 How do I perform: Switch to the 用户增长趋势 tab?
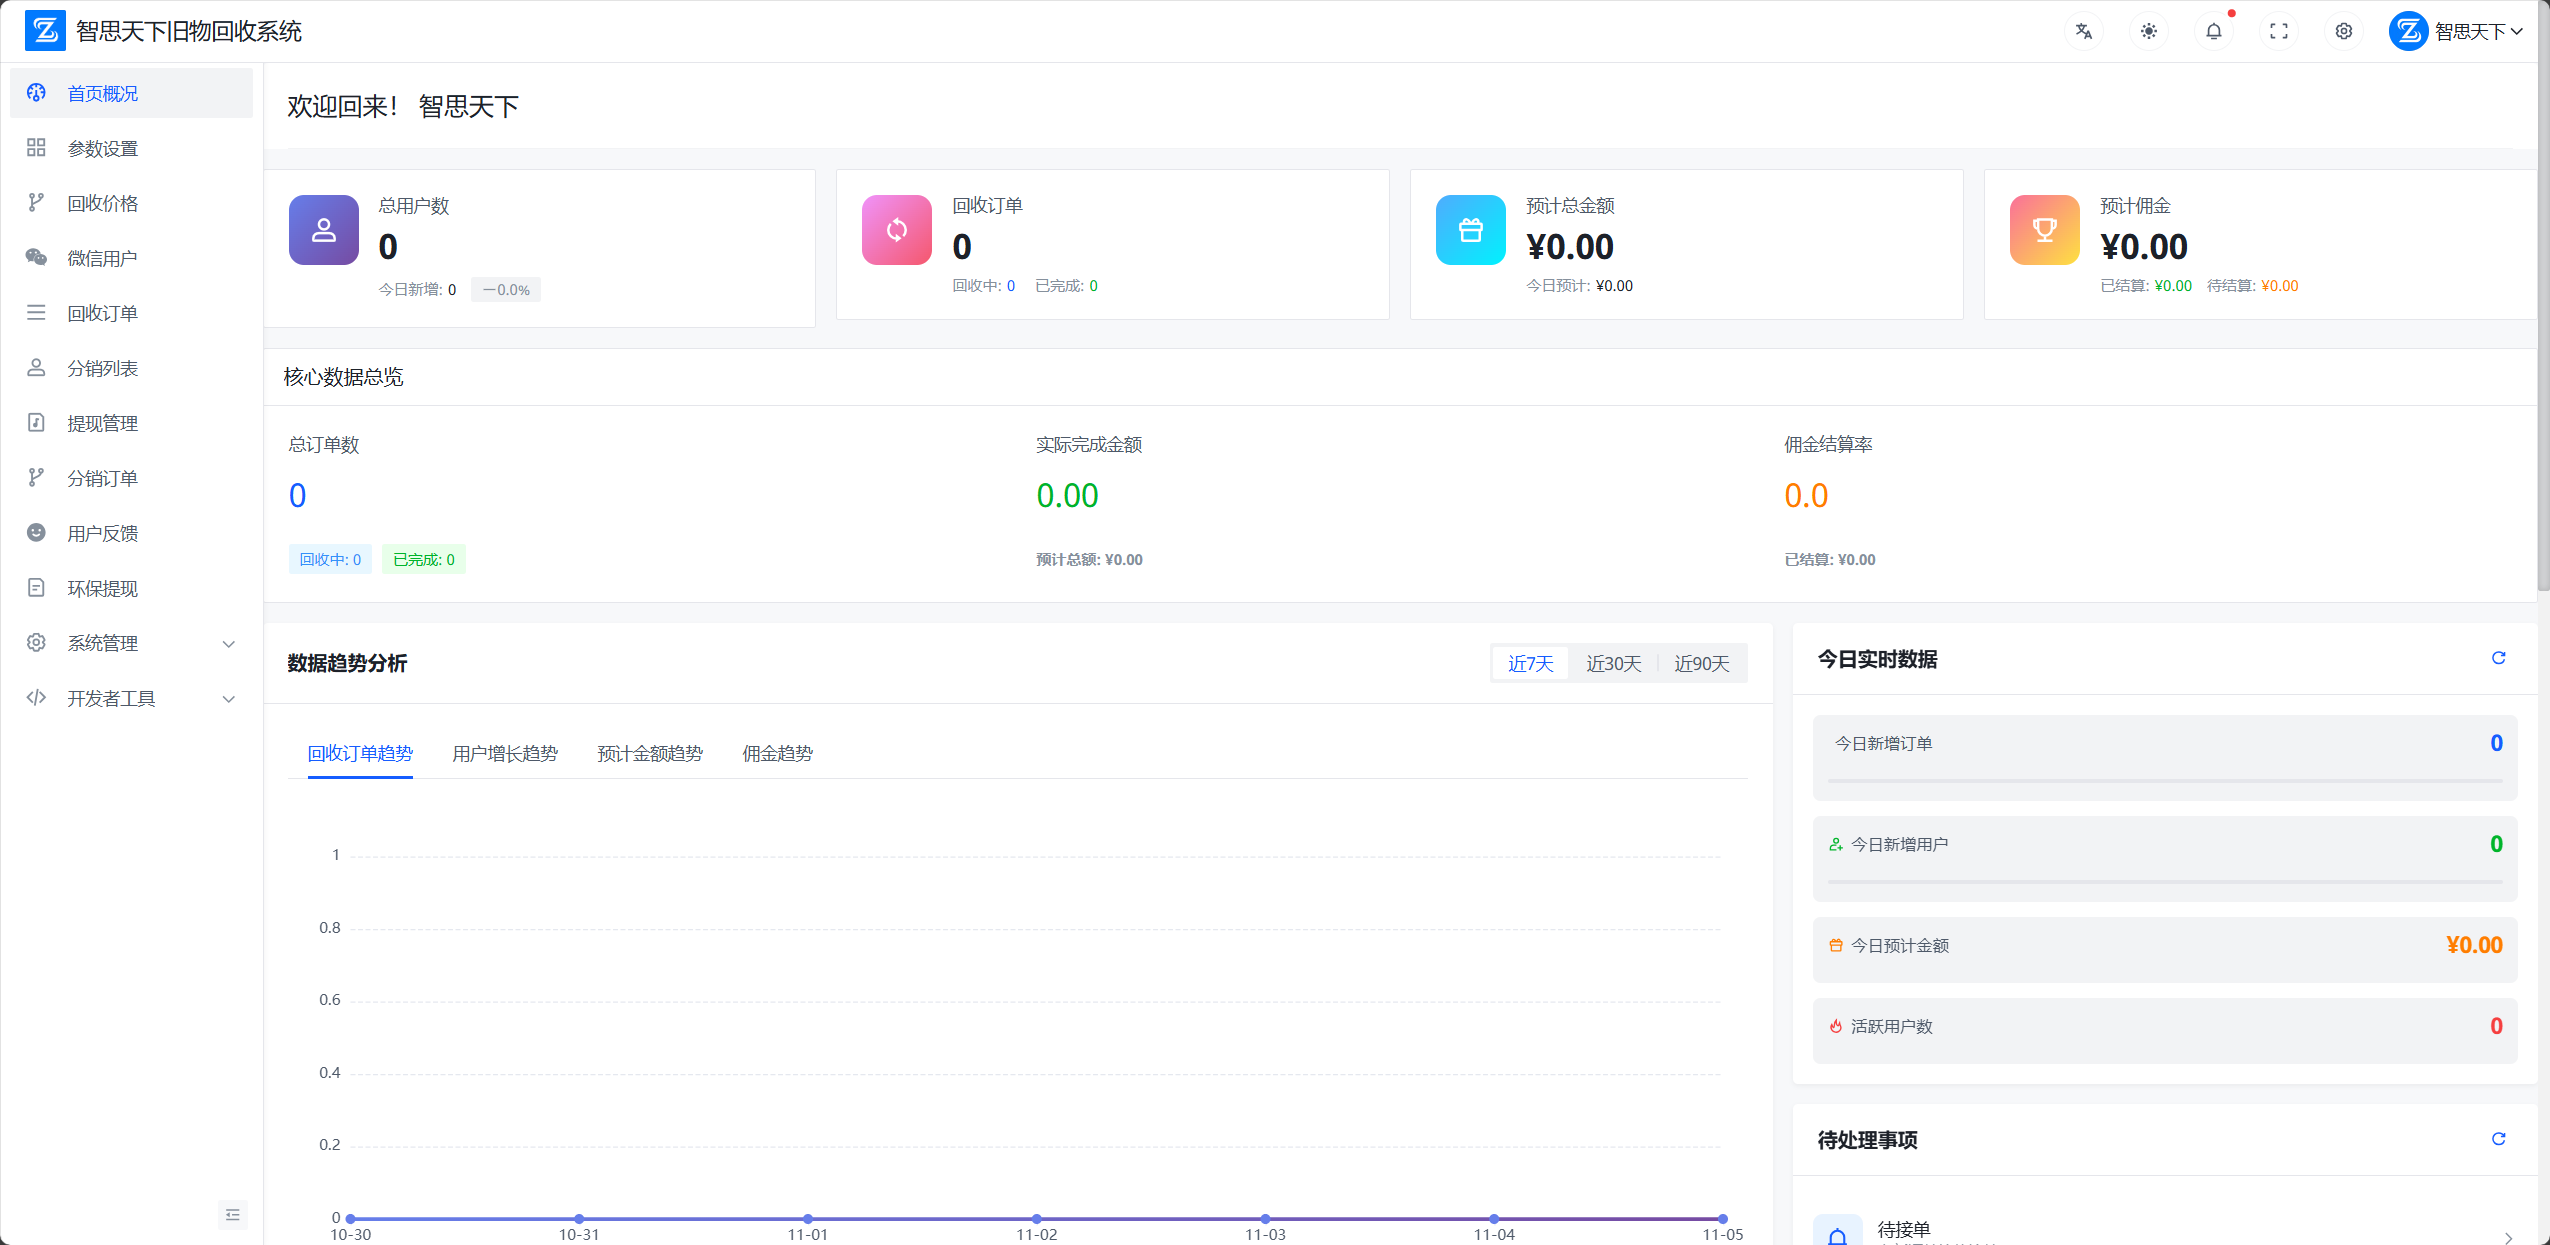(505, 753)
